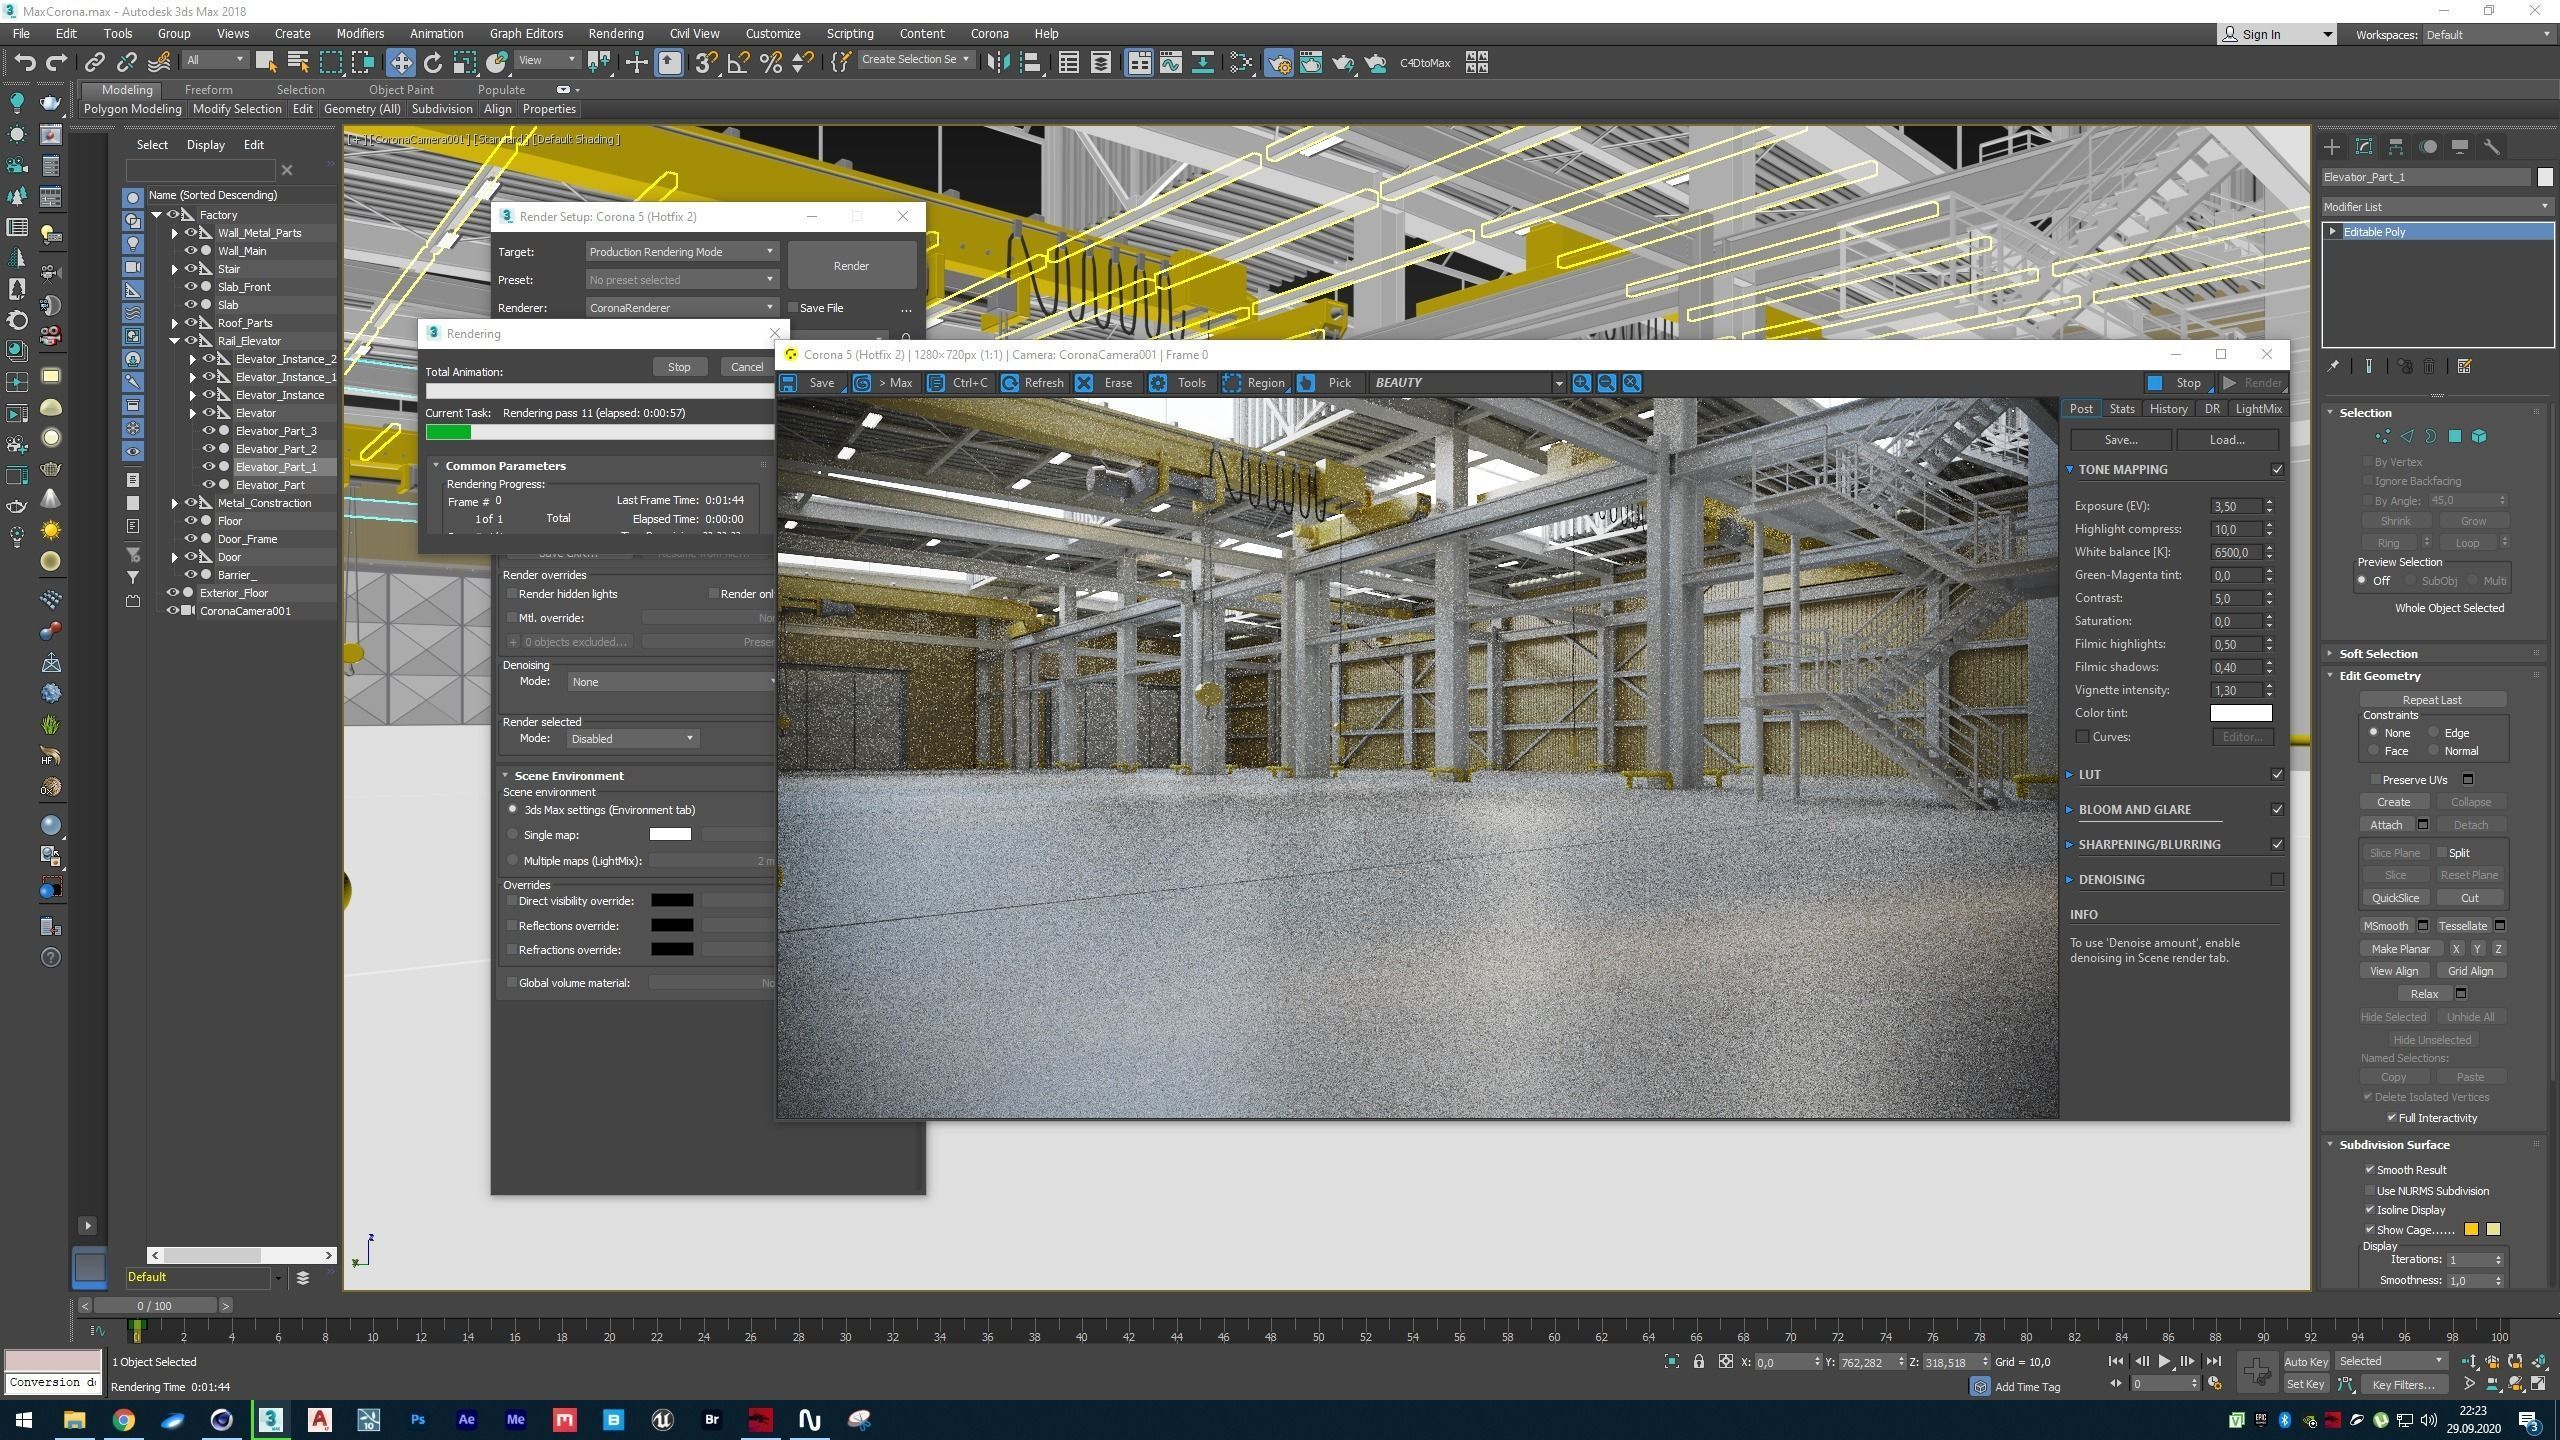
Task: Click the QuickSlice button
Action: (2395, 898)
